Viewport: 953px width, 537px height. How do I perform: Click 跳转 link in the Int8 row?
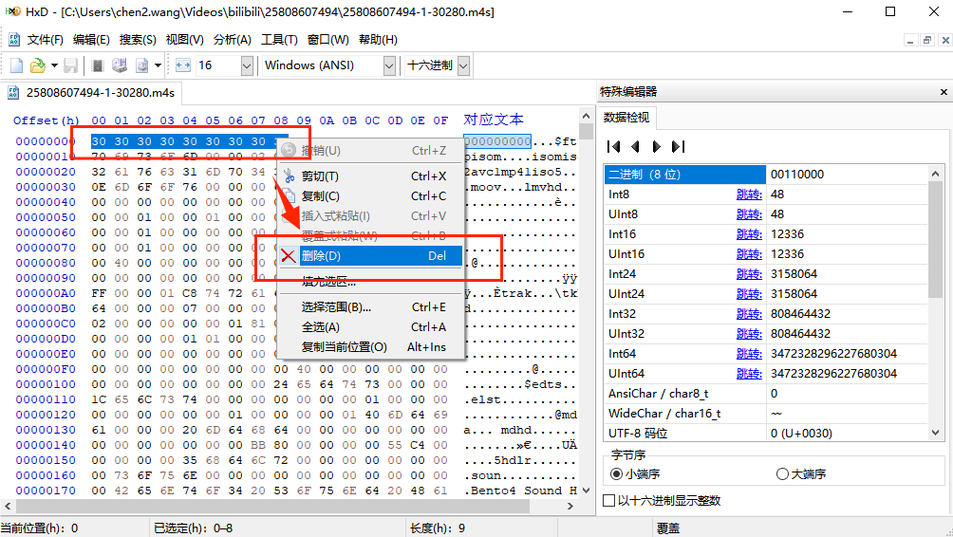click(x=749, y=194)
